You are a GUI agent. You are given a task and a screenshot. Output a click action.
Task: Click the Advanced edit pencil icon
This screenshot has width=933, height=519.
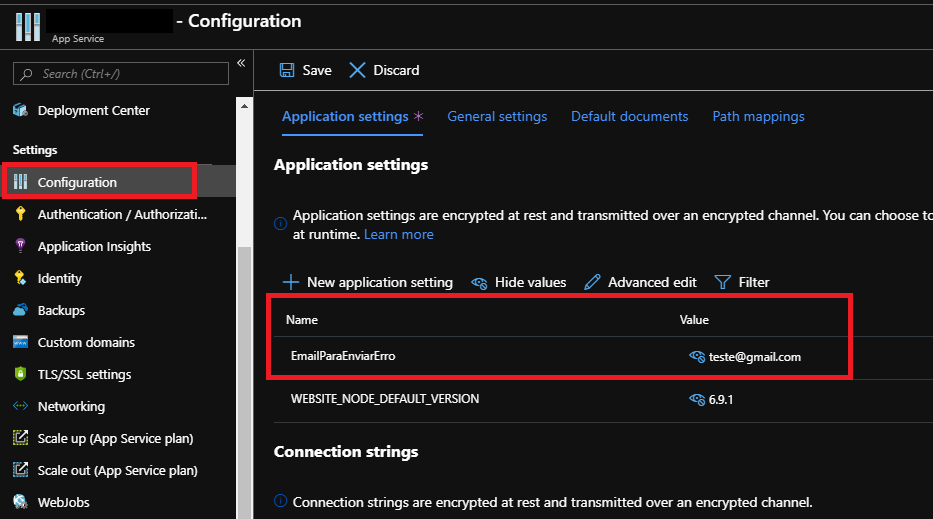pyautogui.click(x=592, y=282)
